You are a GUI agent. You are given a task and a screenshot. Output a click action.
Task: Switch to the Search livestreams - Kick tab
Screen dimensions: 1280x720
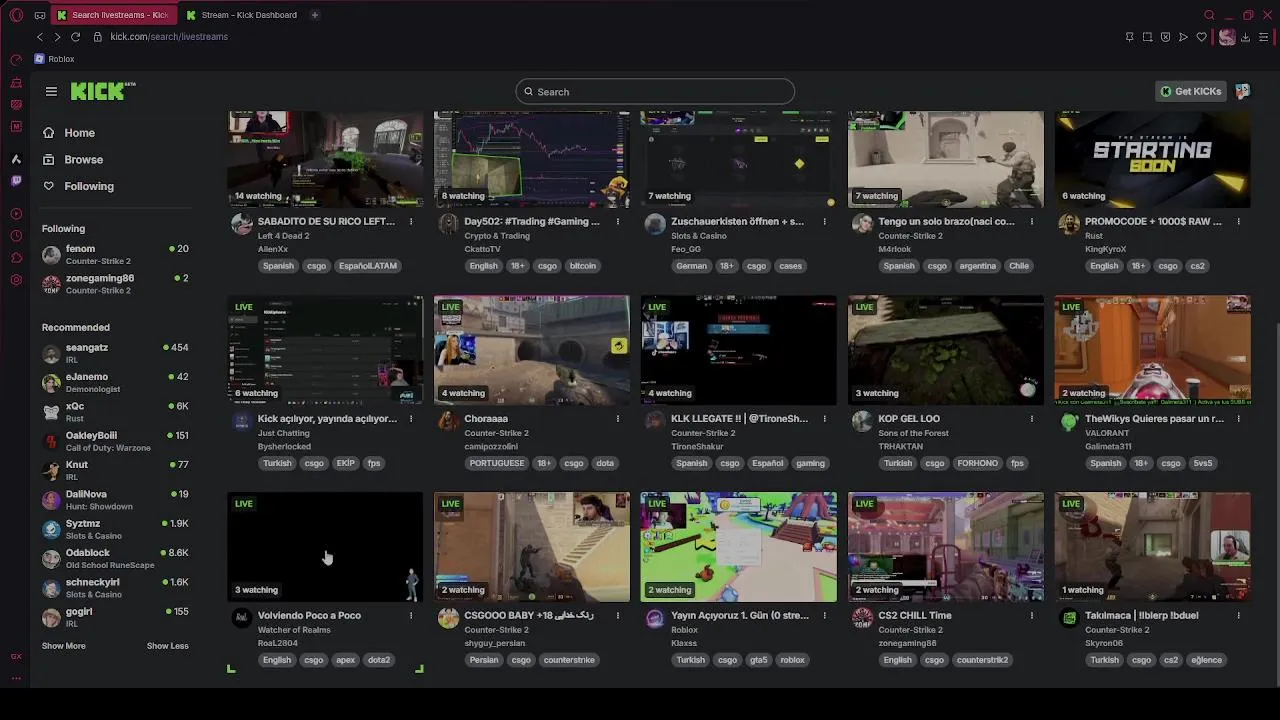[112, 15]
